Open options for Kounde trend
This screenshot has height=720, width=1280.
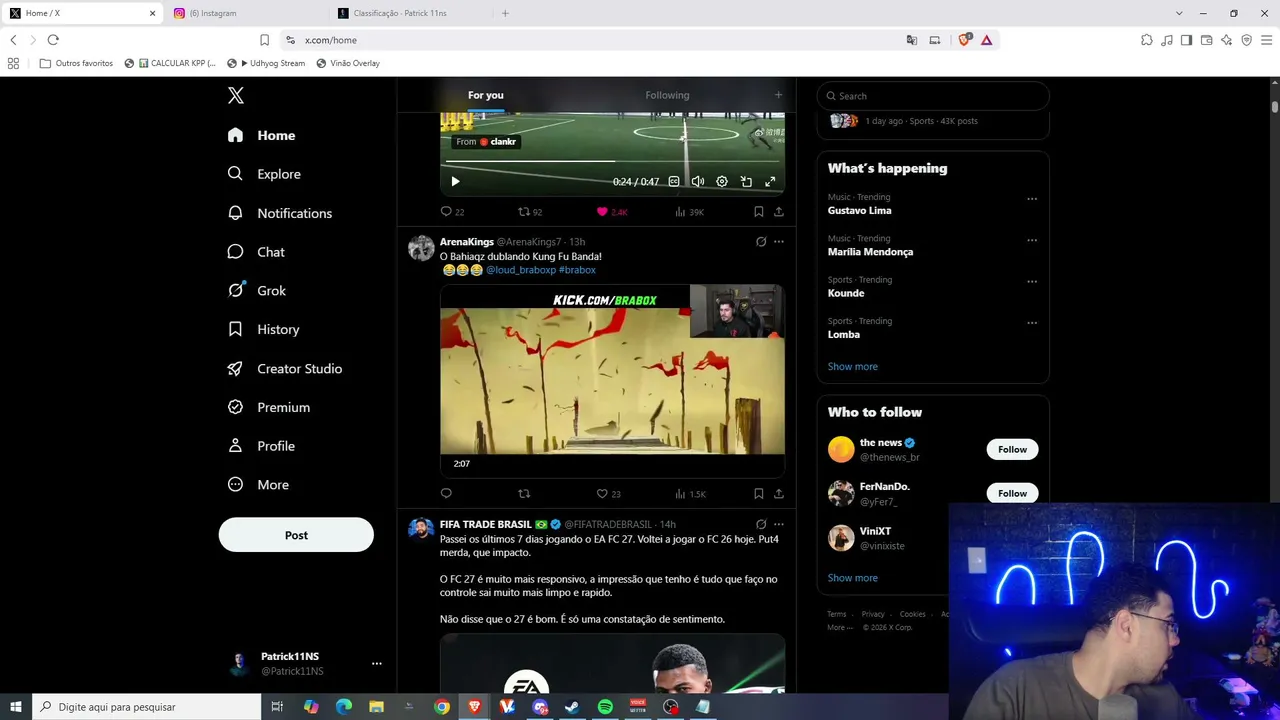[1032, 282]
